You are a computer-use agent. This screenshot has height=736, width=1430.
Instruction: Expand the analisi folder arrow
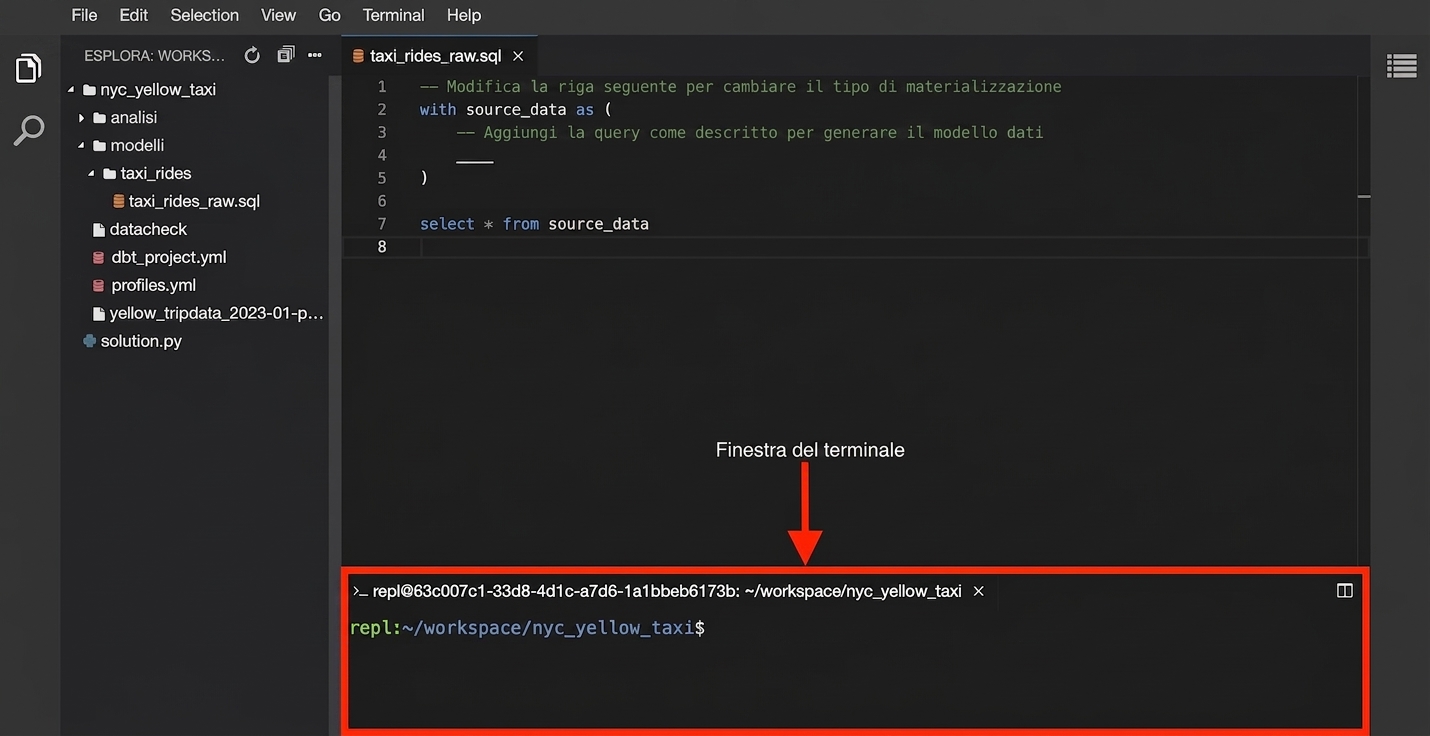[x=81, y=117]
